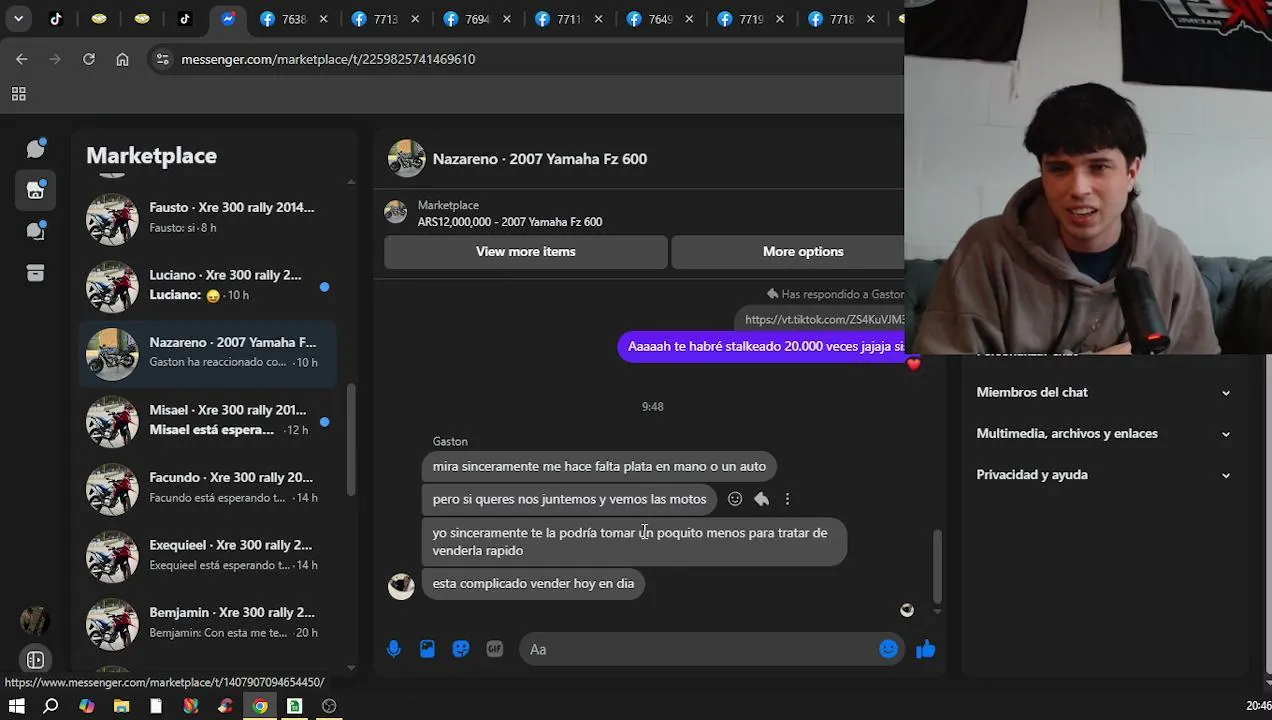Screen dimensions: 1272x720
Task: Open Chrome from the taskbar
Action: click(x=260, y=706)
